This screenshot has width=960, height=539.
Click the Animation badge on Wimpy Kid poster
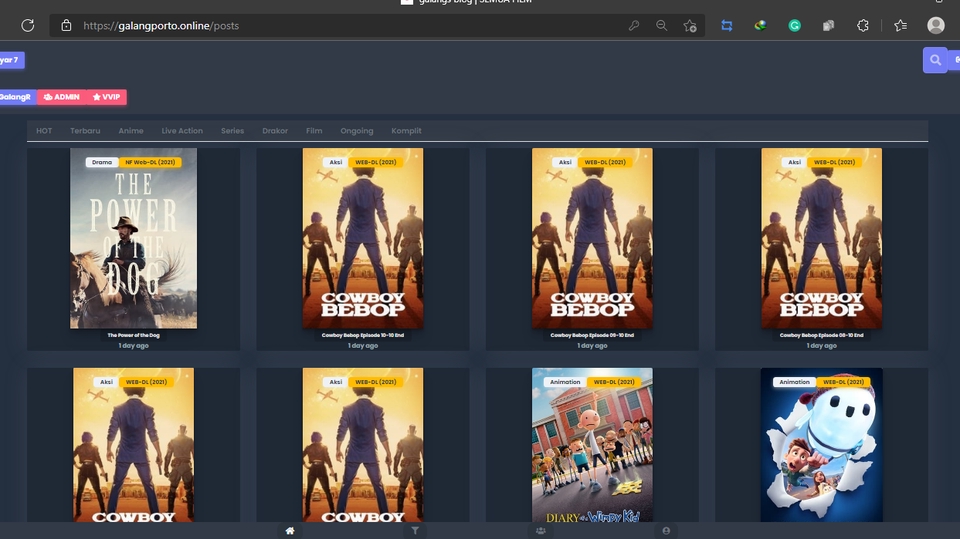564,382
